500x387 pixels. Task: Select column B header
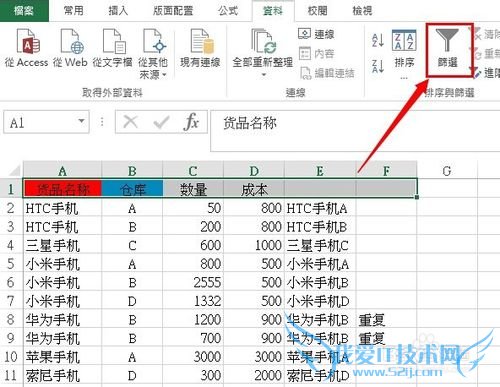coord(132,171)
